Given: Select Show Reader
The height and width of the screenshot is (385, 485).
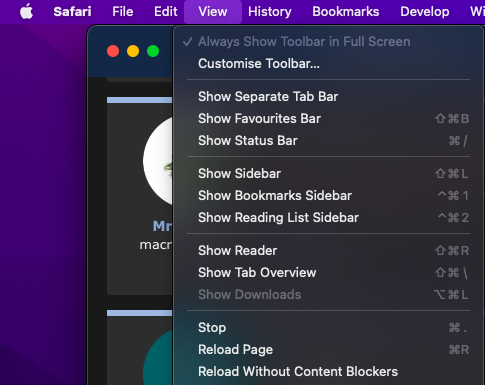Looking at the screenshot, I should [x=328, y=251].
